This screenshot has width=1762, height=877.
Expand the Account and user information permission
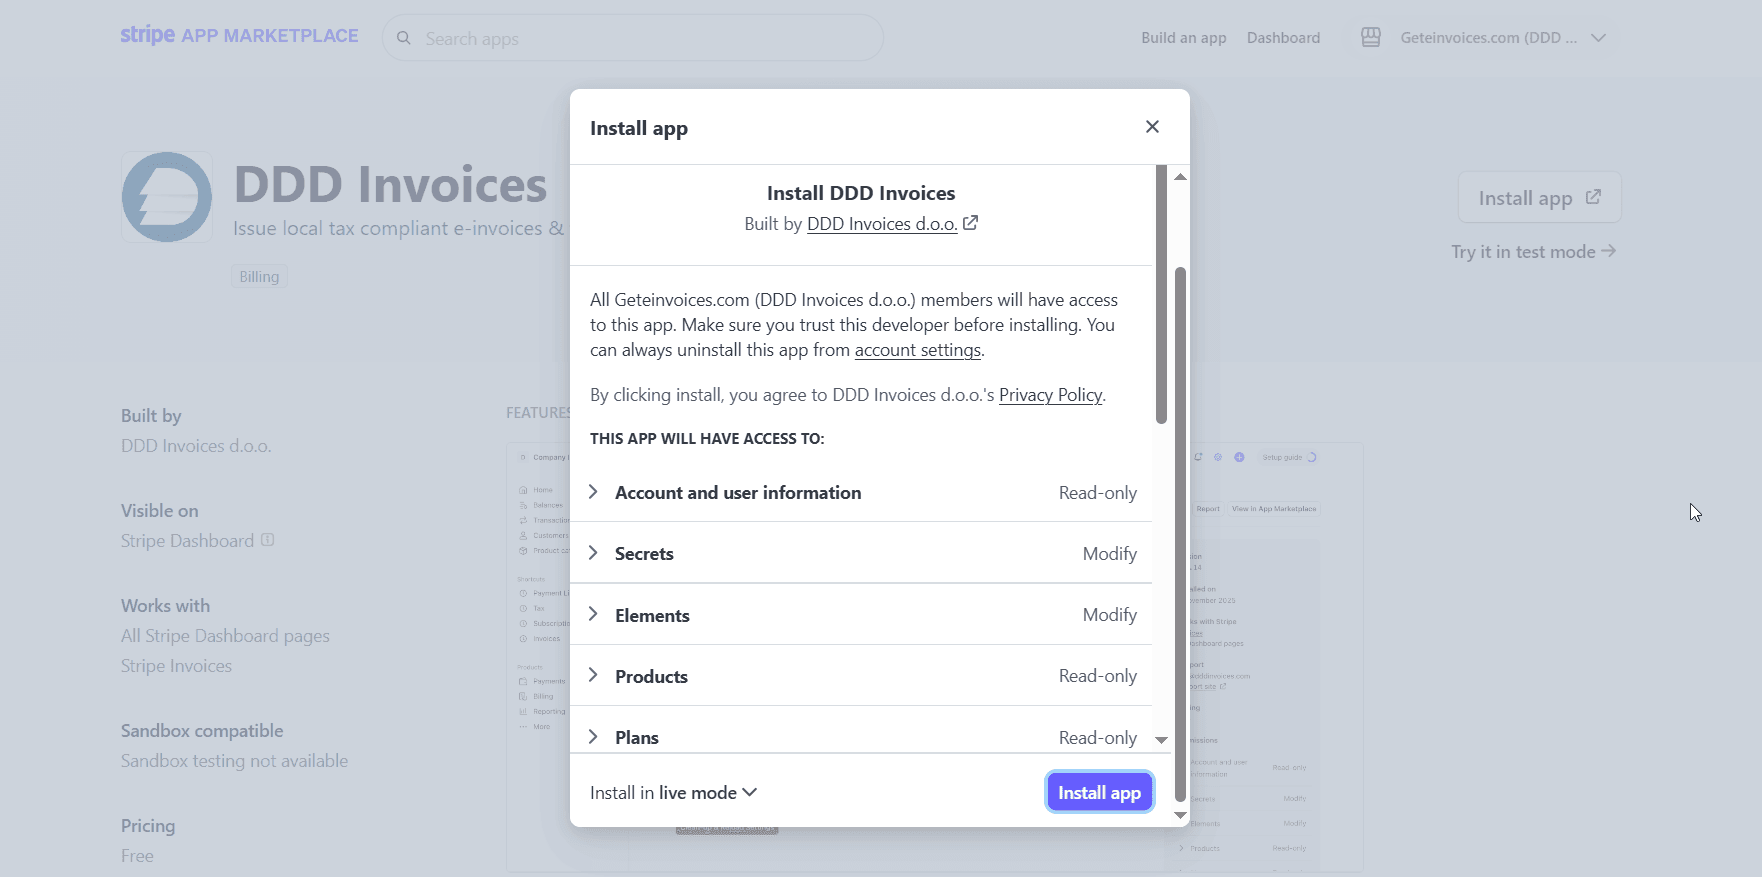[x=593, y=492]
